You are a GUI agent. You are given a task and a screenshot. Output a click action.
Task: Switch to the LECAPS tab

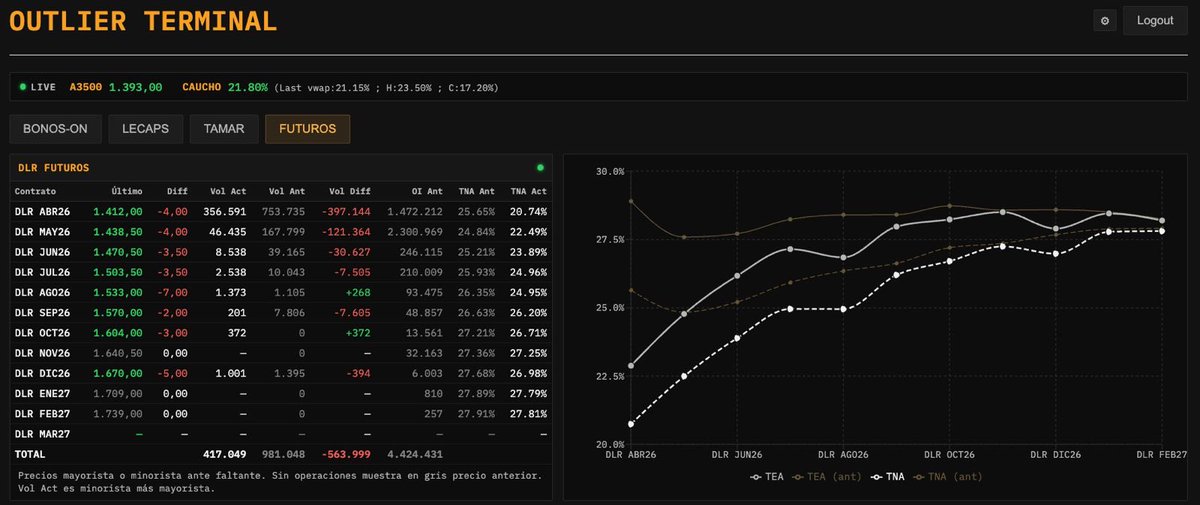click(x=145, y=128)
